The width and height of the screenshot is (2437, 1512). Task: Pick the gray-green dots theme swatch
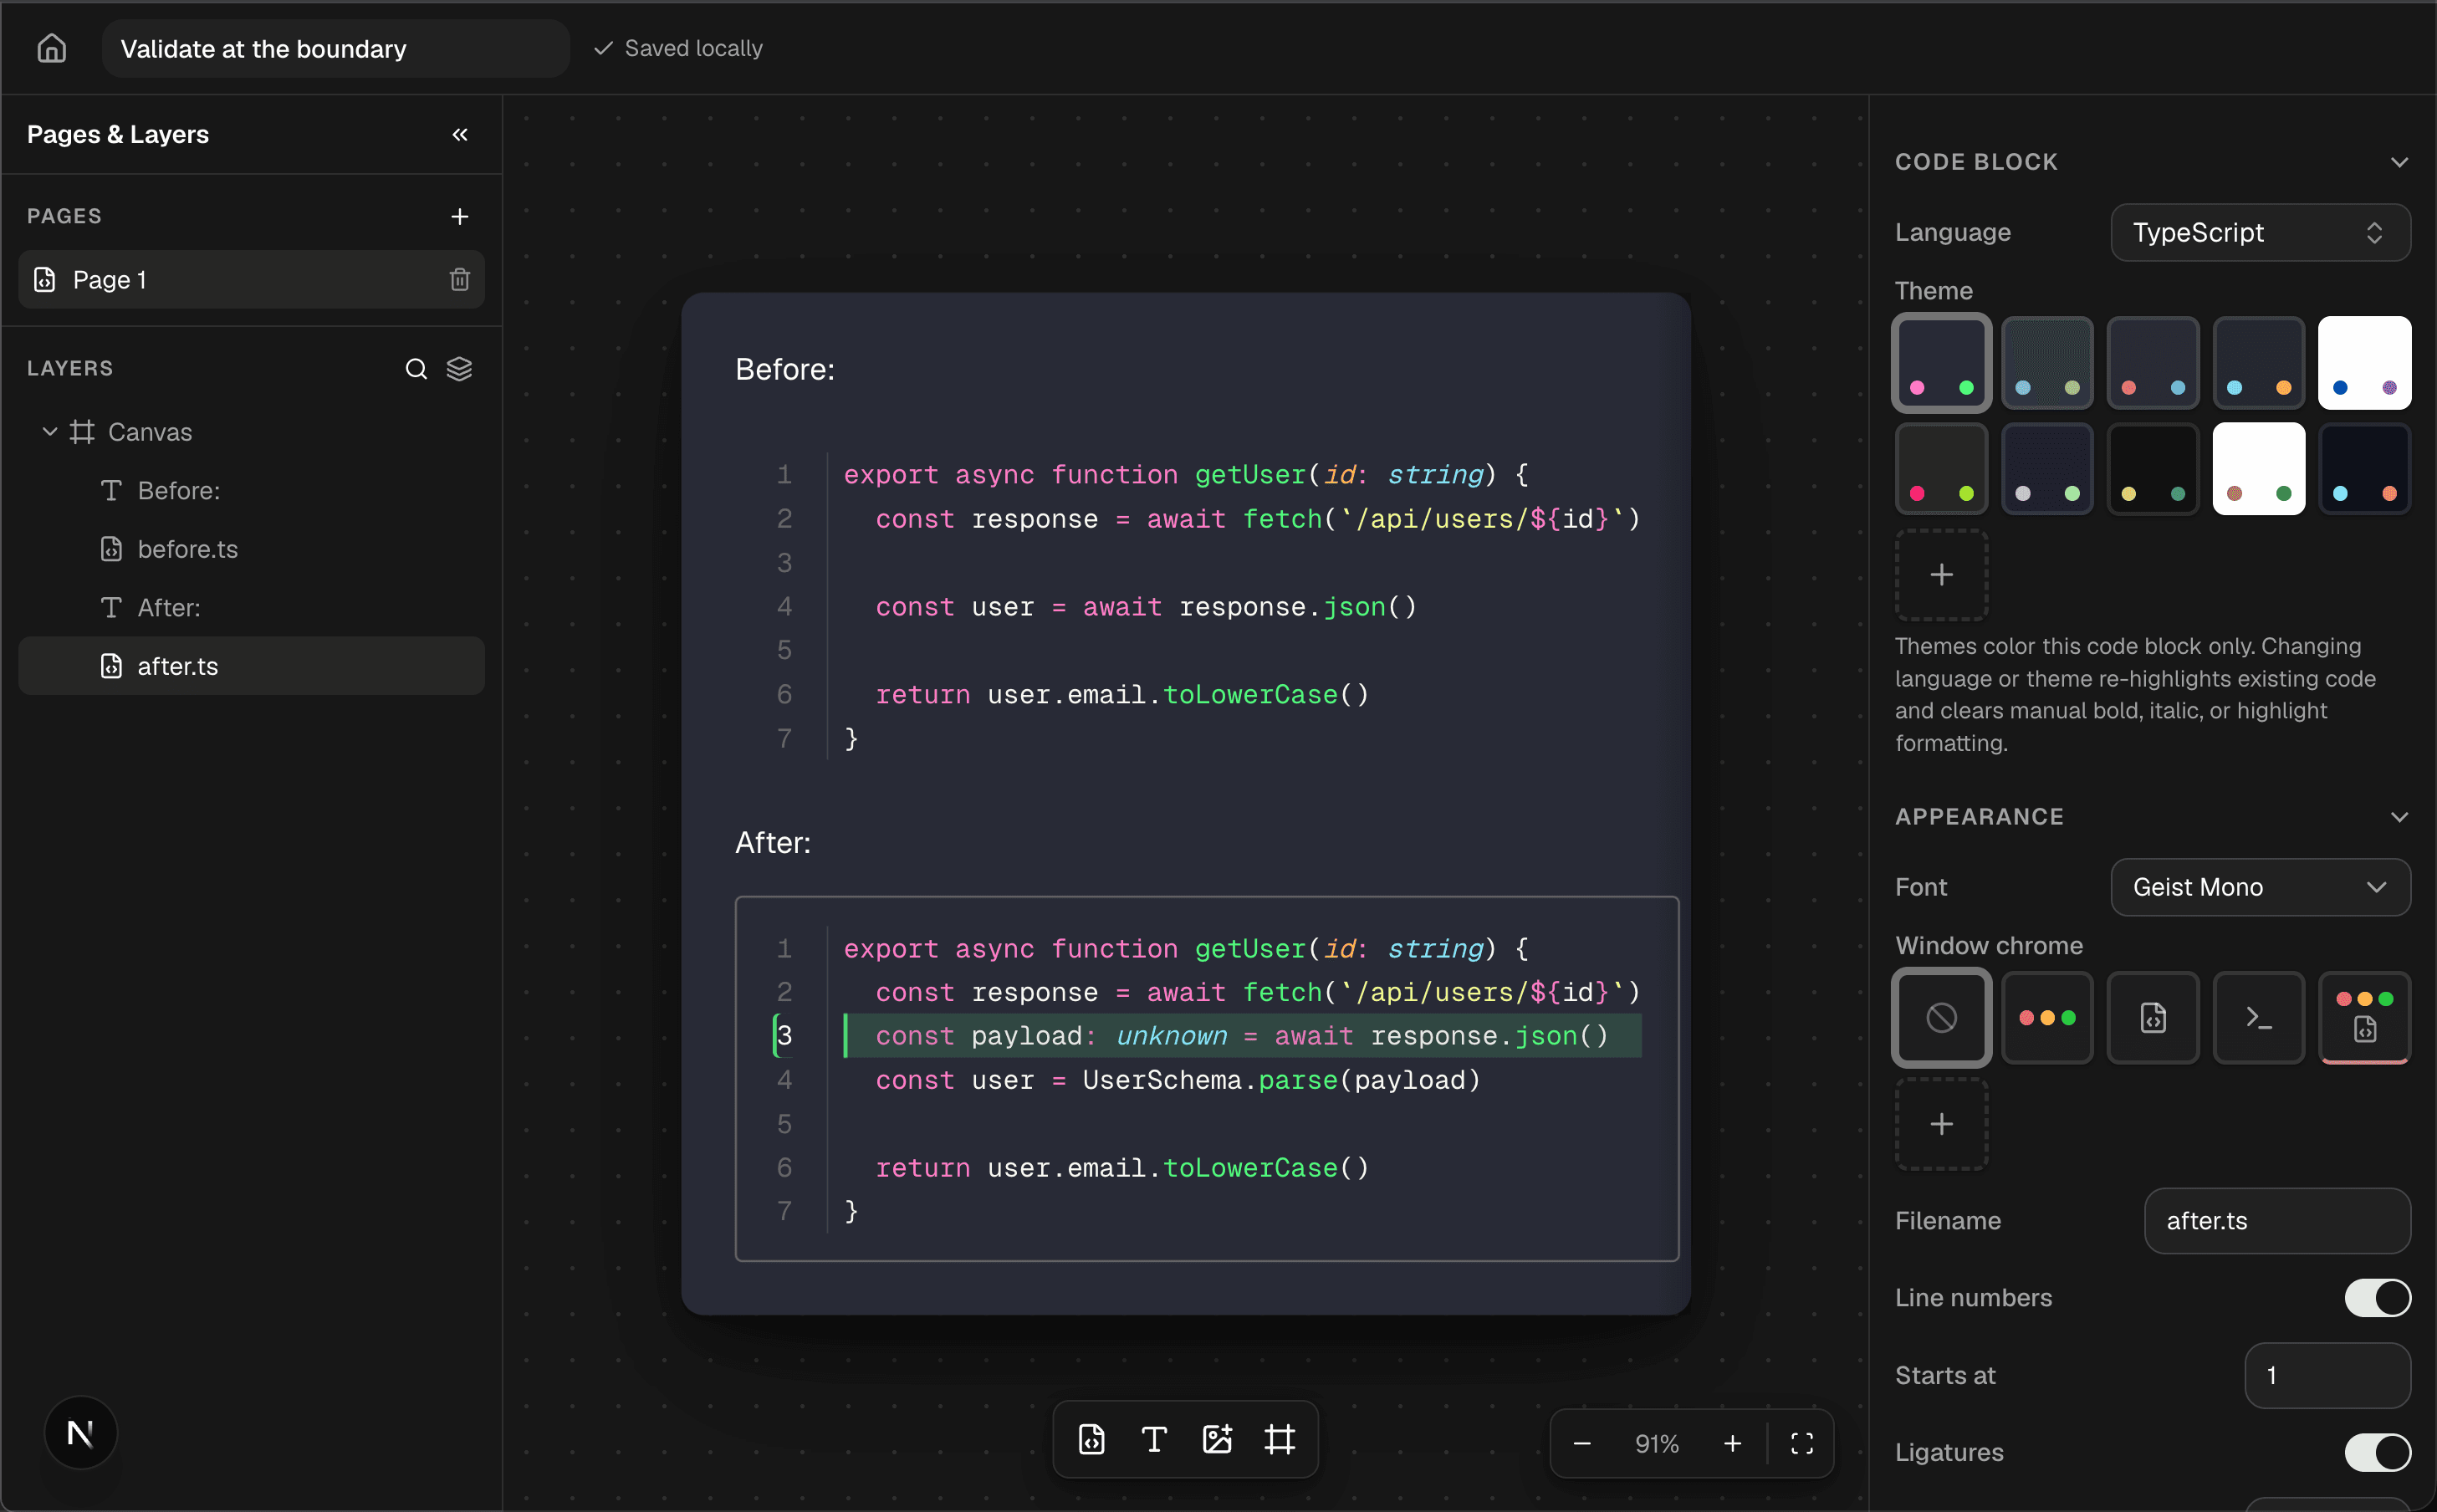(2047, 468)
